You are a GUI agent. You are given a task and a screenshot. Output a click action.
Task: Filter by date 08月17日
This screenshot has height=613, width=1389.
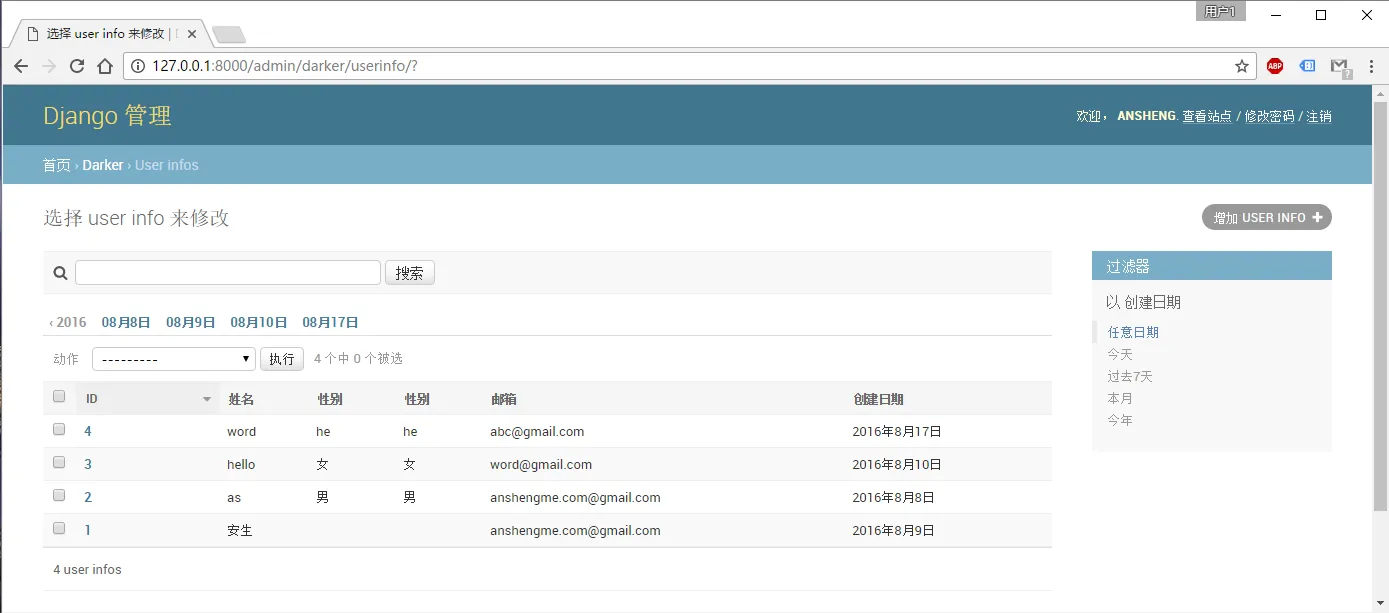click(x=330, y=322)
